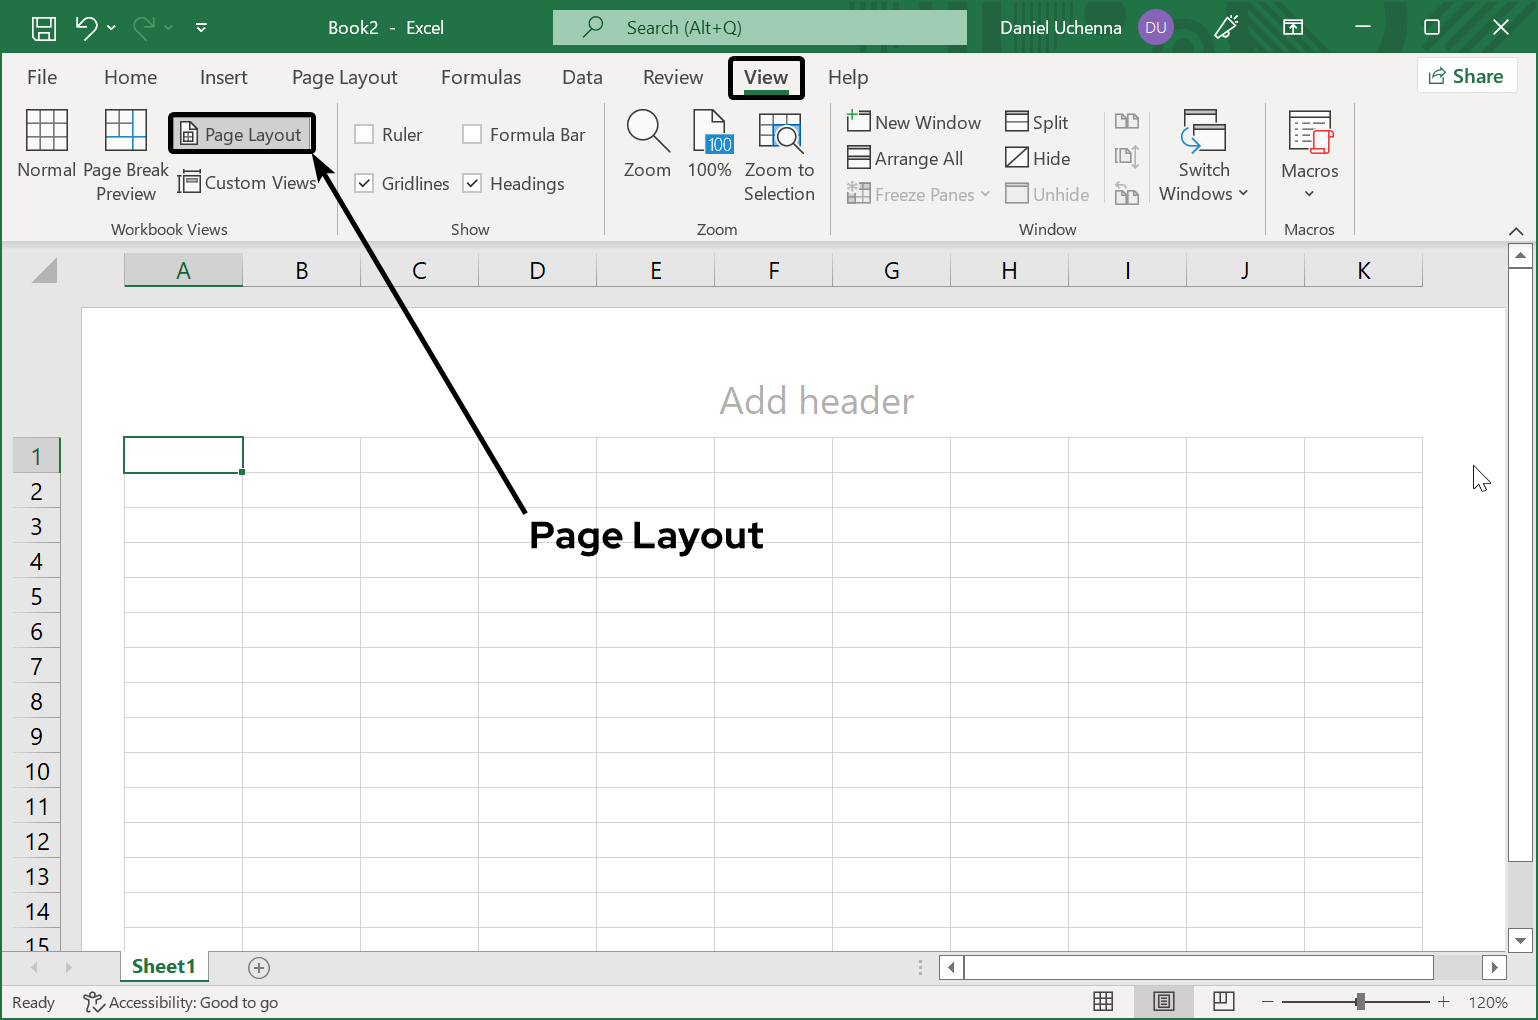Switch to the Formulas ribbon tab
Screen dimensions: 1538x1020
[480, 77]
